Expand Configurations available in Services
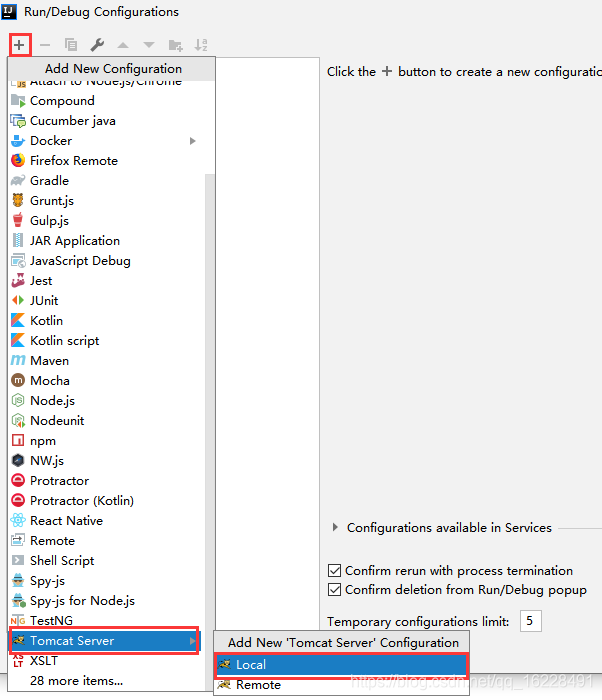602x700 pixels. pyautogui.click(x=335, y=527)
